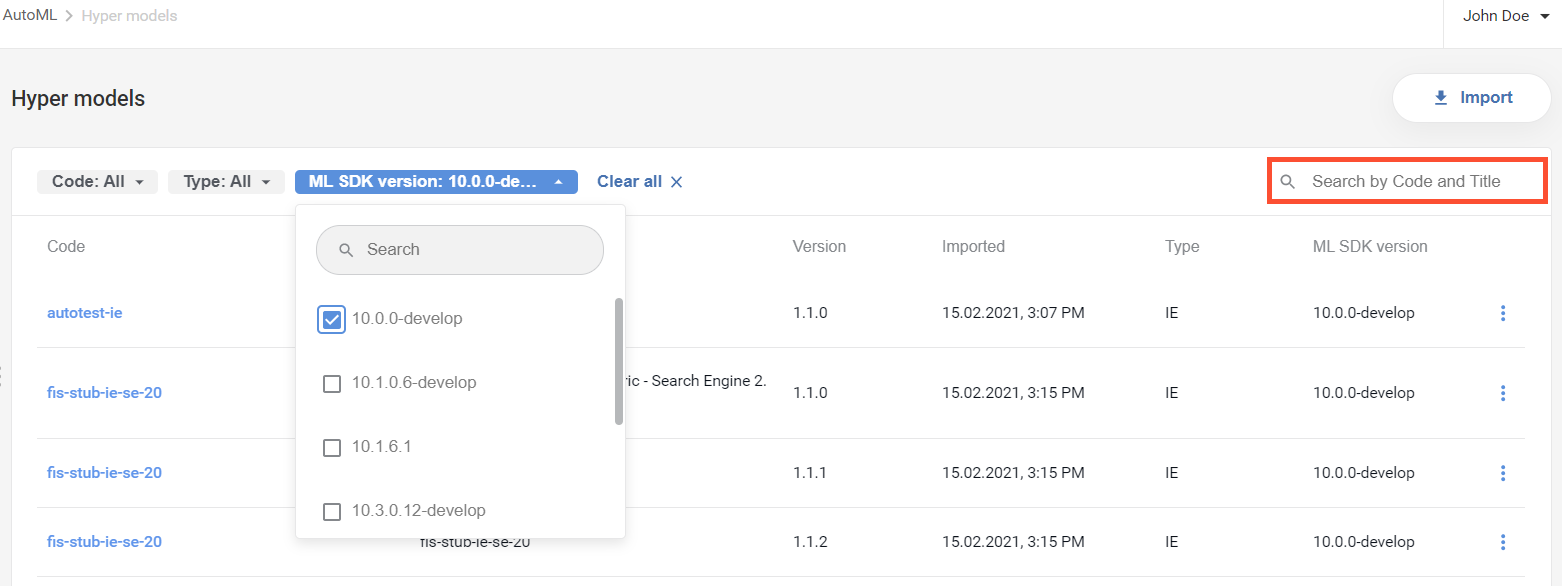
Task: Open actions menu for version 1.1.2 row
Action: pos(1502,542)
